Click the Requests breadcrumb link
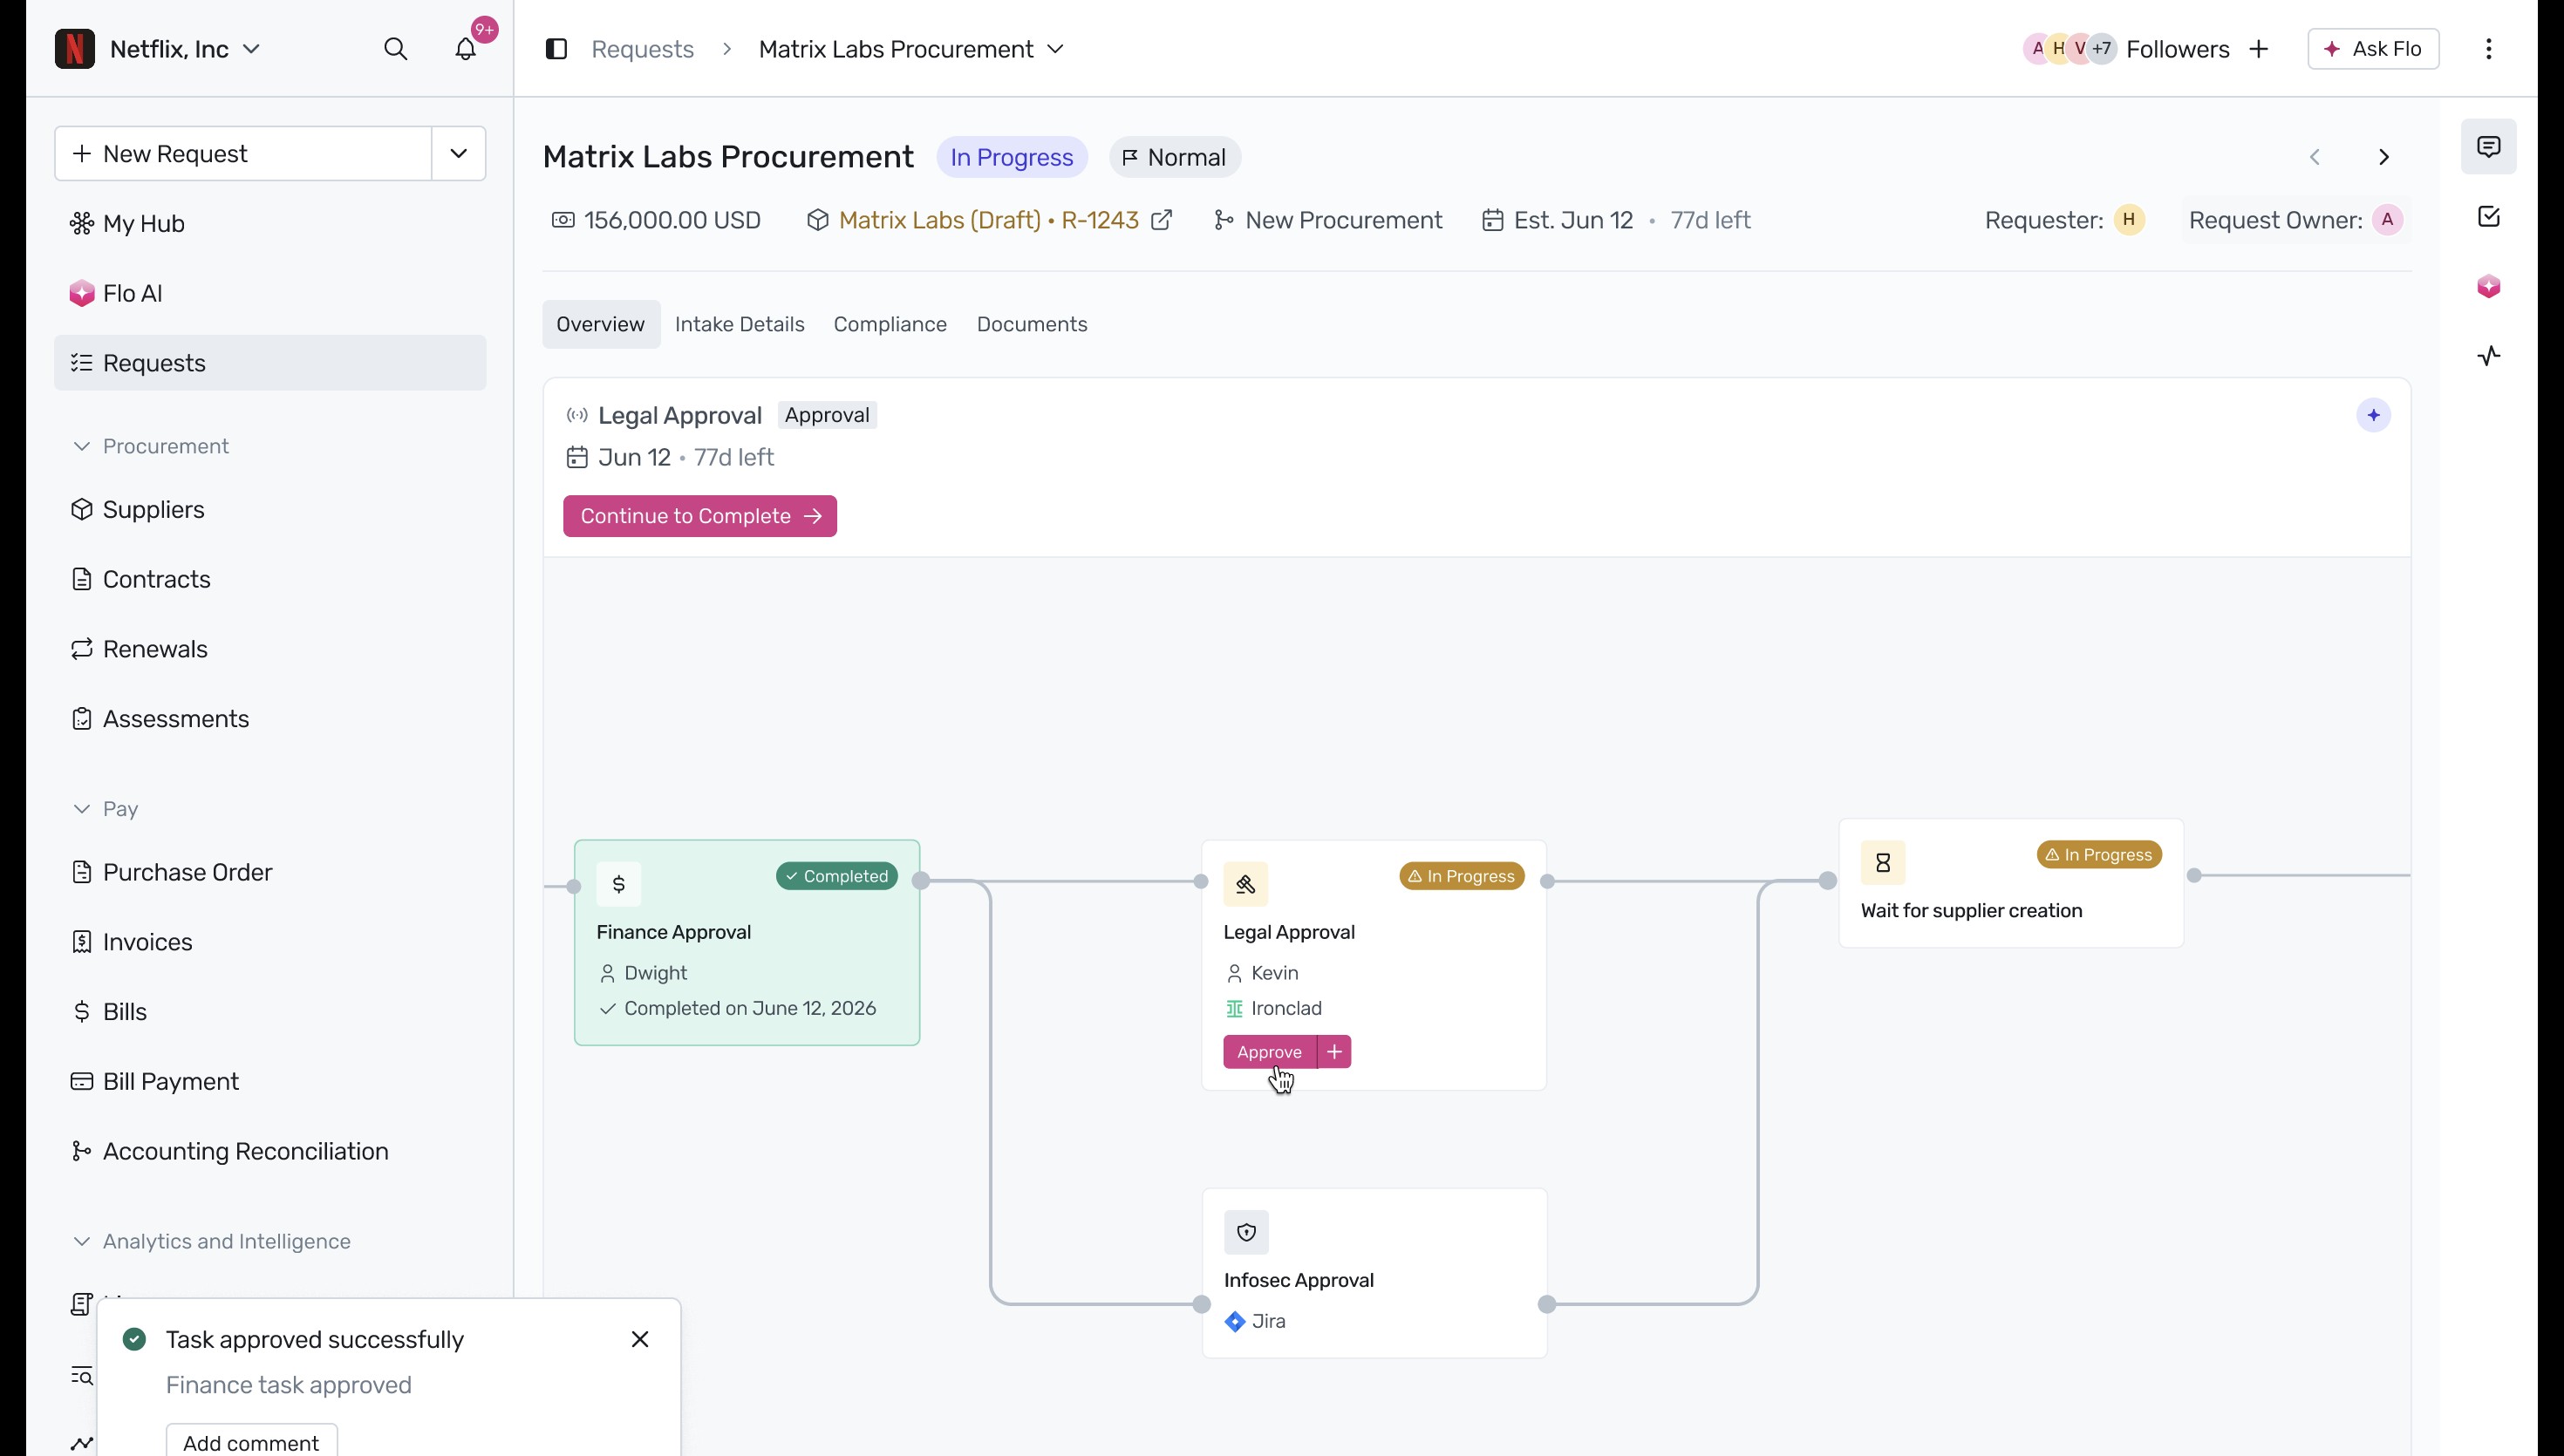Viewport: 2564px width, 1456px height. (x=643, y=49)
